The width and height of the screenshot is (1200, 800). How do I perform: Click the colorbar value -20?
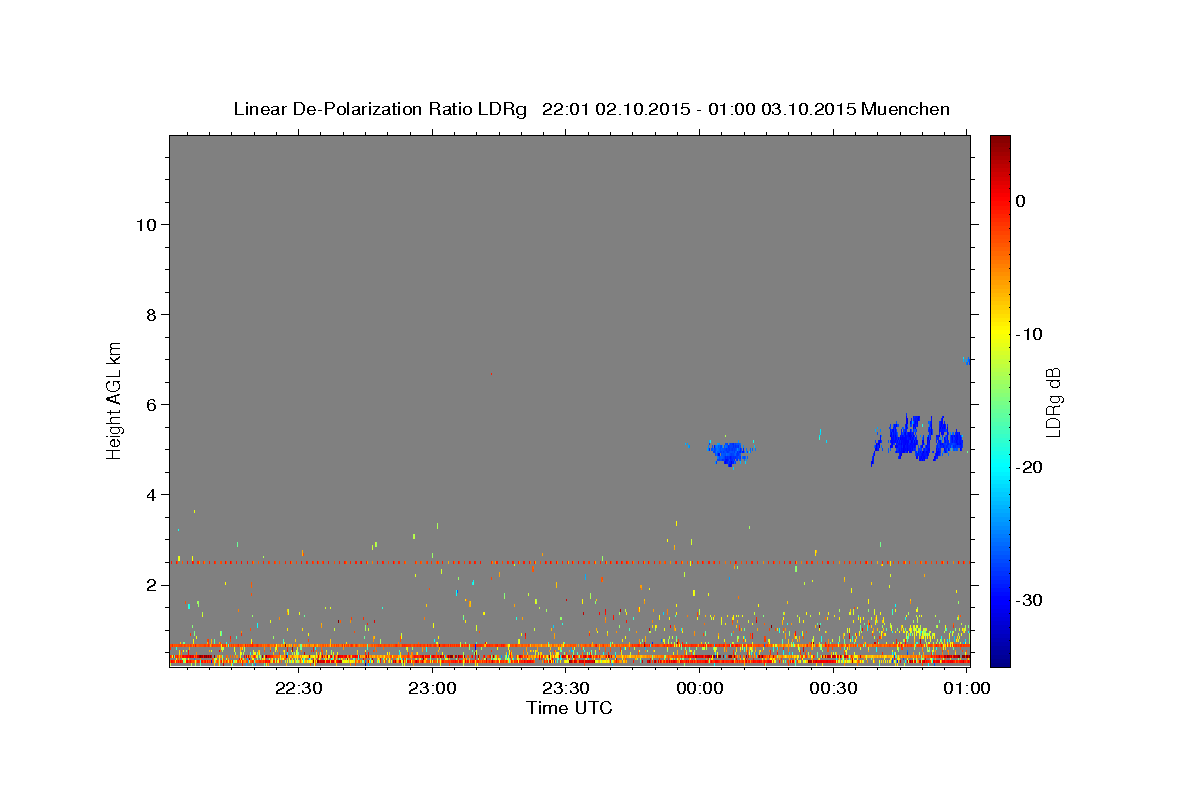(1030, 467)
